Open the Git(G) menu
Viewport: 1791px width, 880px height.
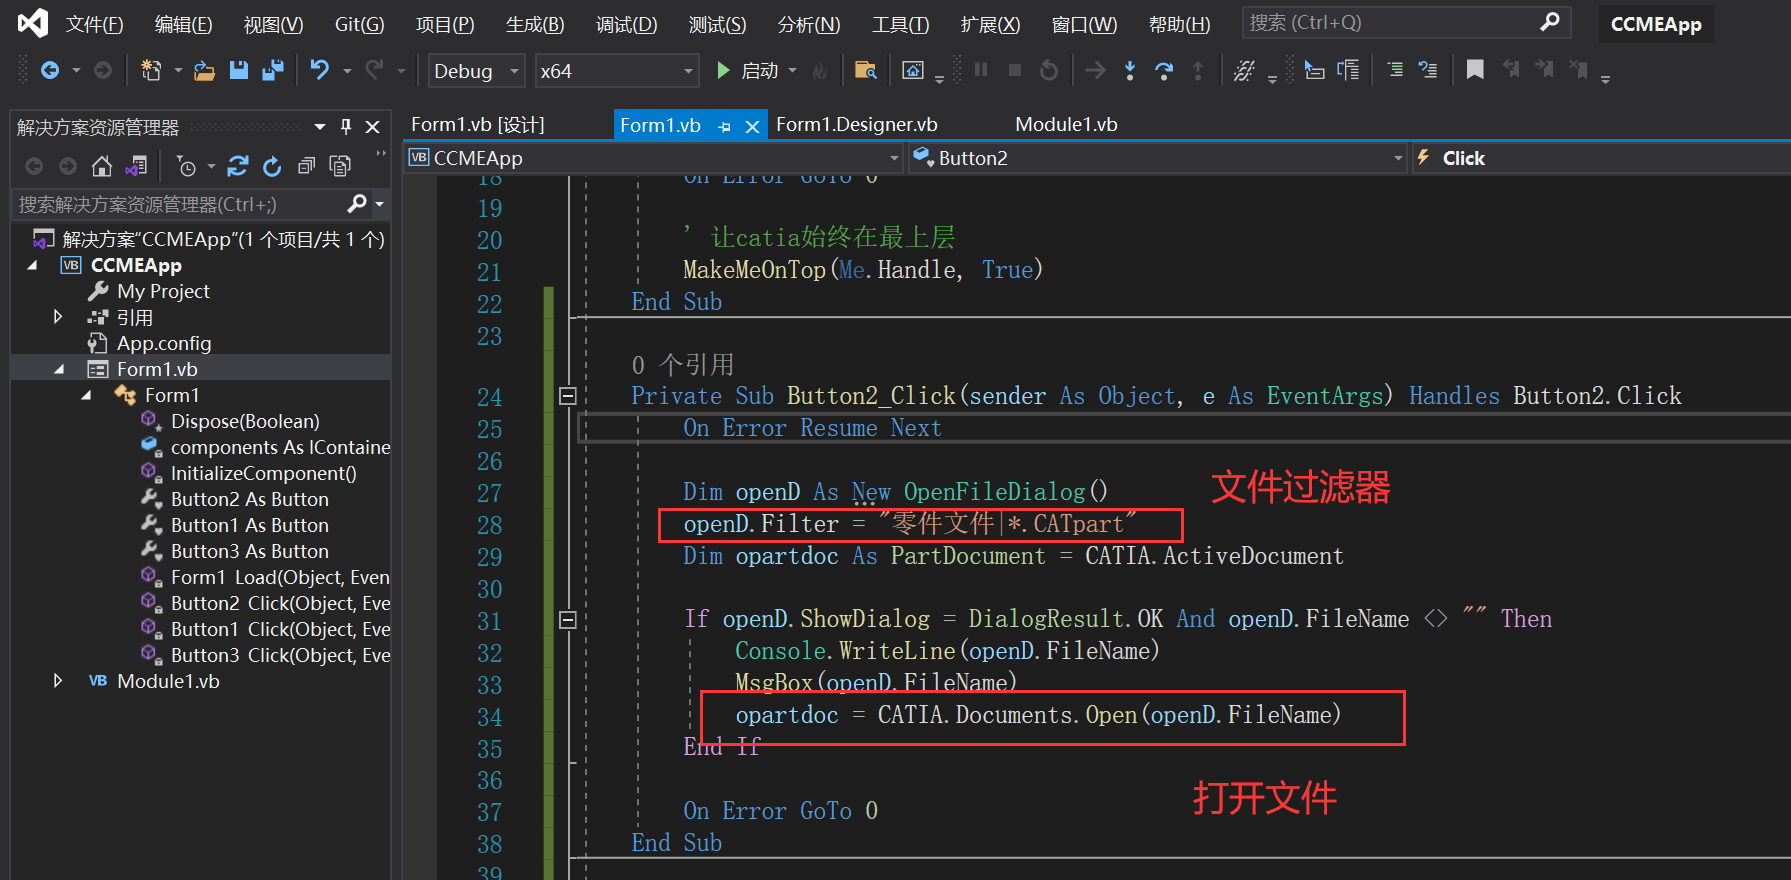pyautogui.click(x=359, y=24)
